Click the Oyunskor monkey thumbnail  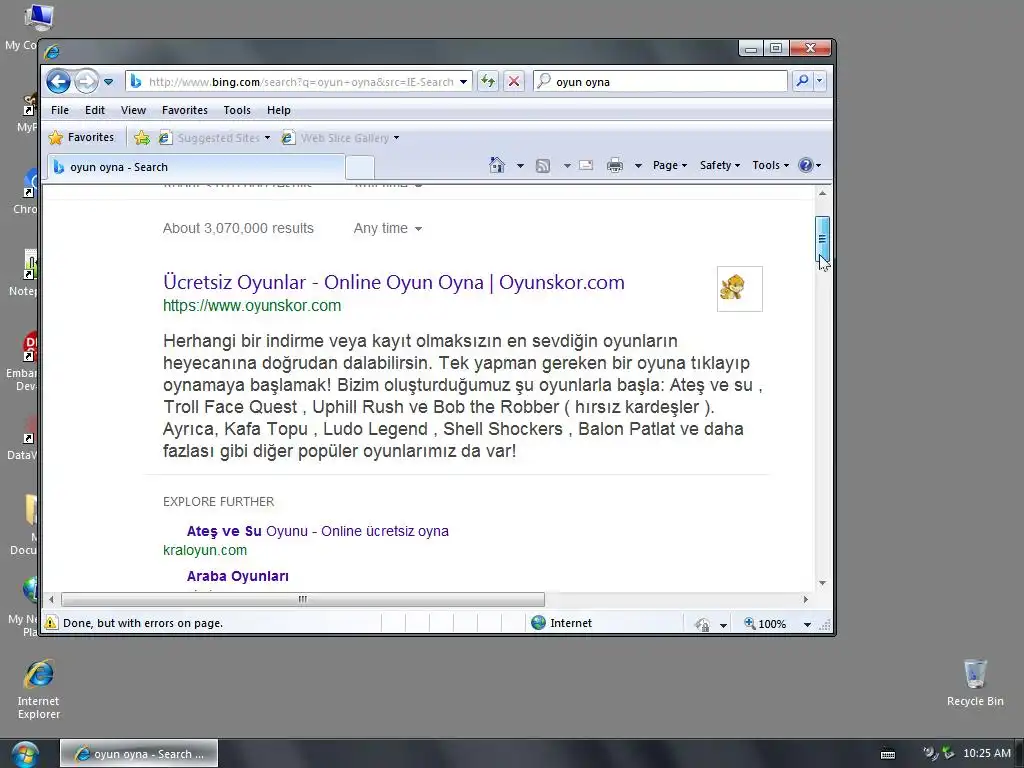(x=739, y=289)
